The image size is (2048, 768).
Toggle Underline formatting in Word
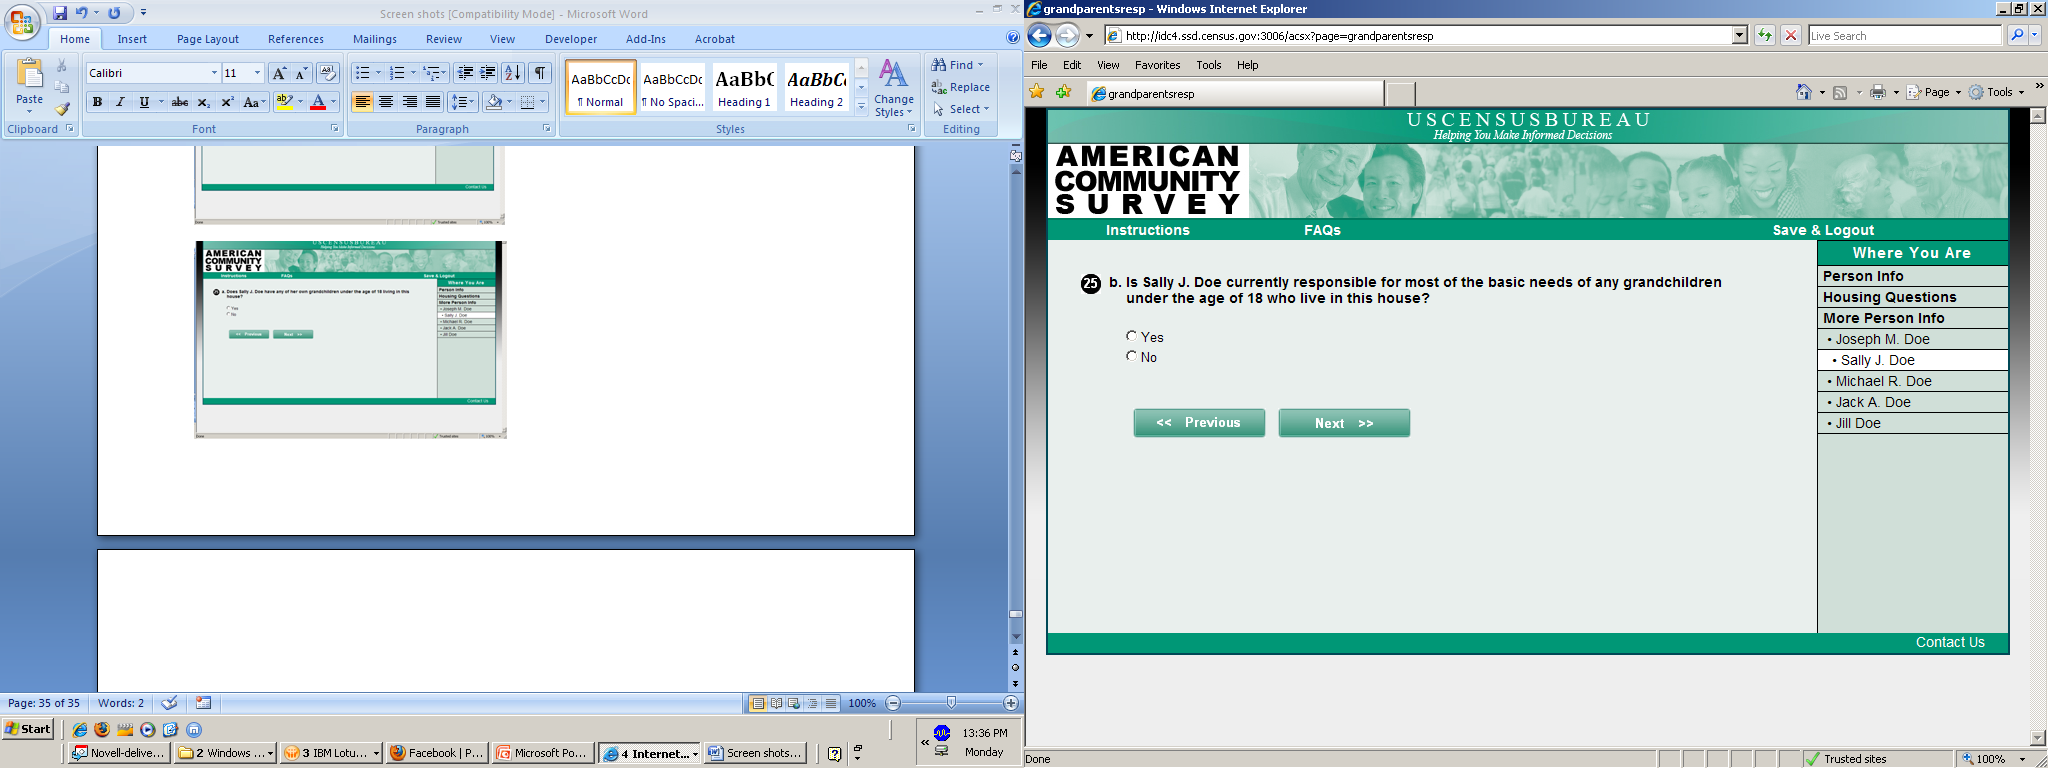144,102
